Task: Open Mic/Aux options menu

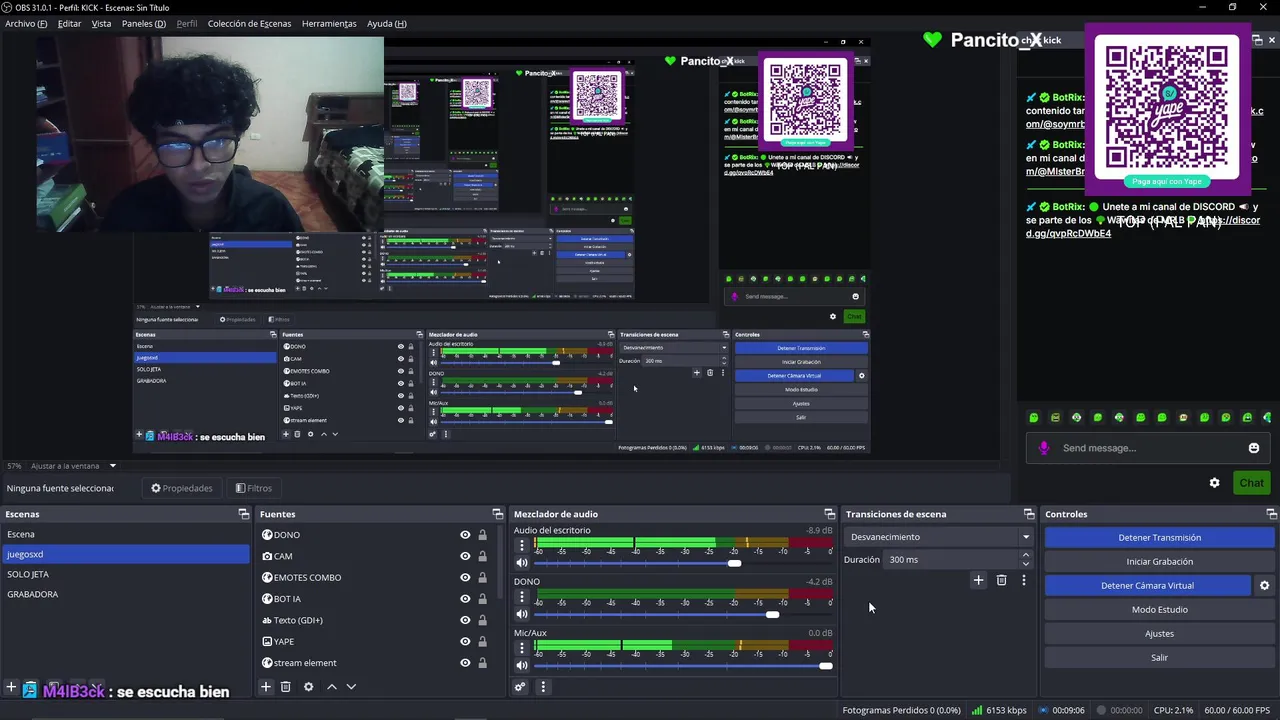Action: click(x=521, y=649)
